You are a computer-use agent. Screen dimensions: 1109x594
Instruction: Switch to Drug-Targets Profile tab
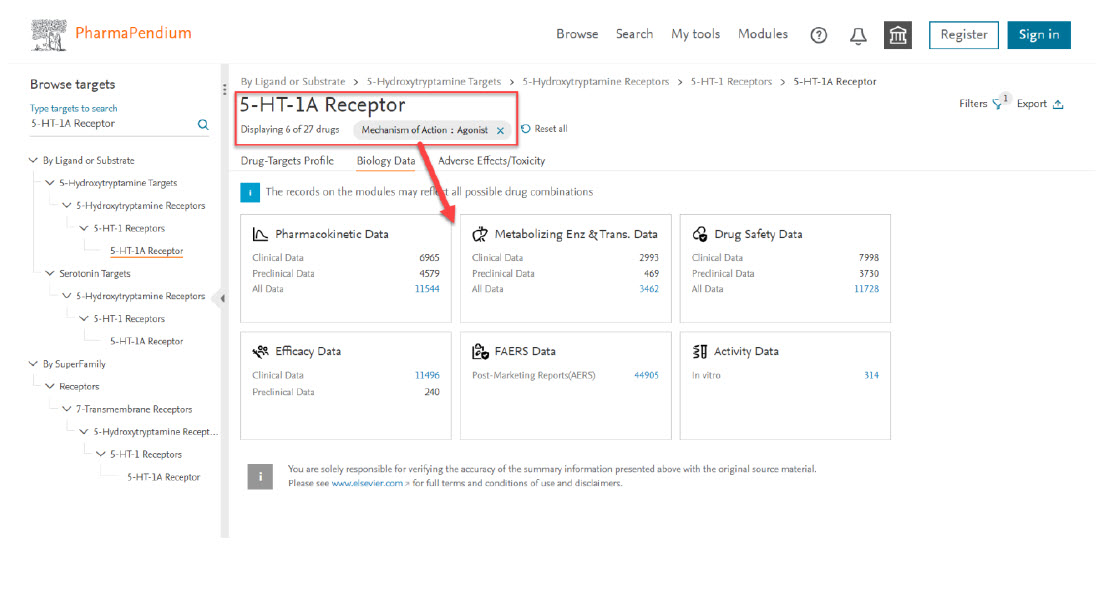coord(287,160)
